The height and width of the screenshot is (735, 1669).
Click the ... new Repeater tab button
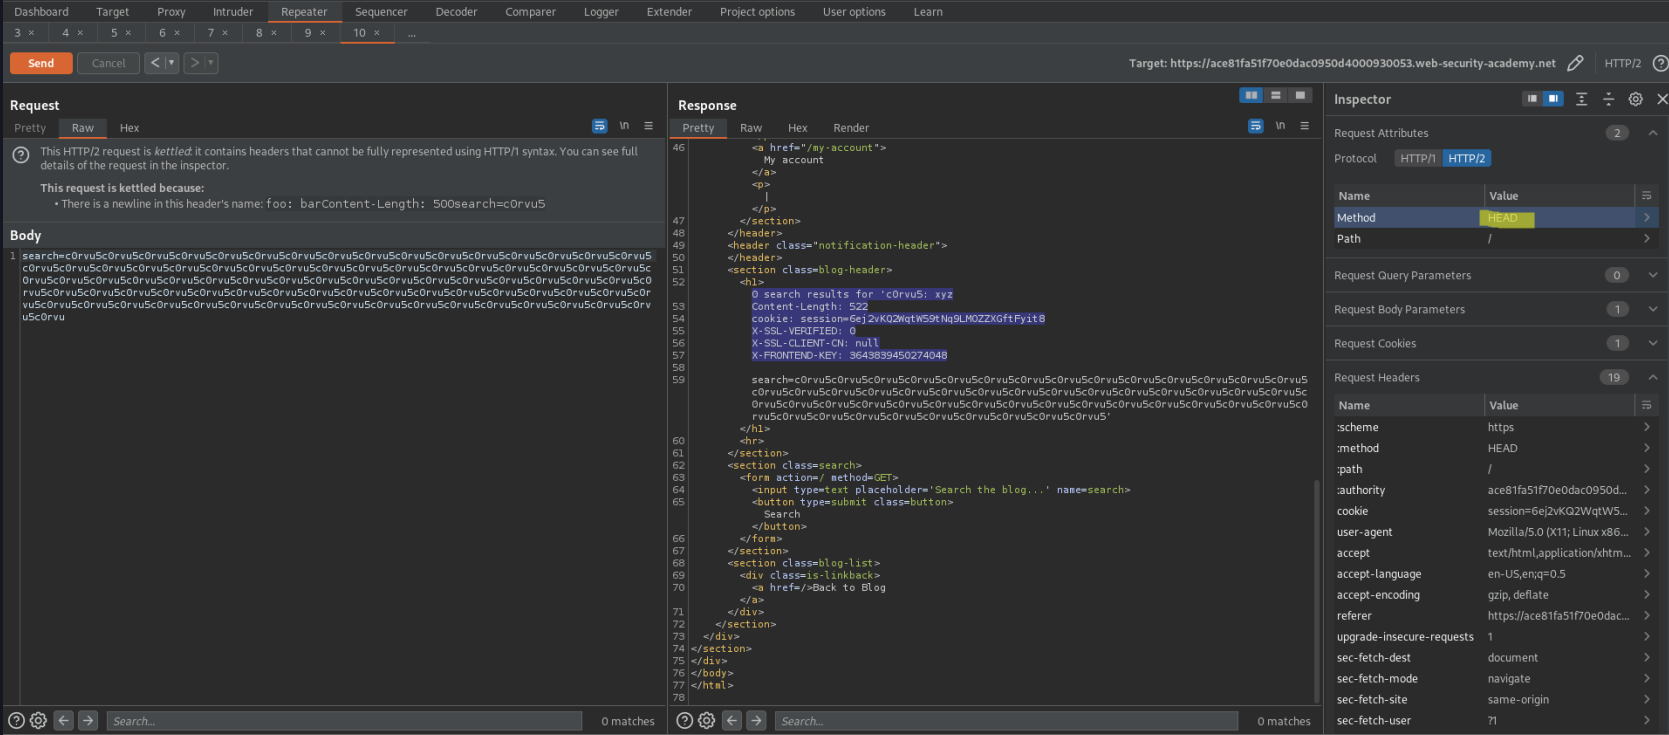pos(411,33)
